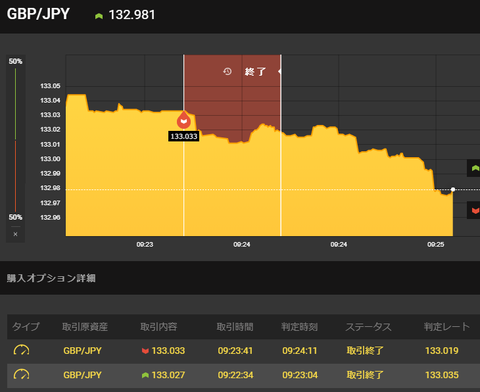Screen dimensions: 480x392
Task: Click the bottom 50% sentiment label
Action: (15, 217)
